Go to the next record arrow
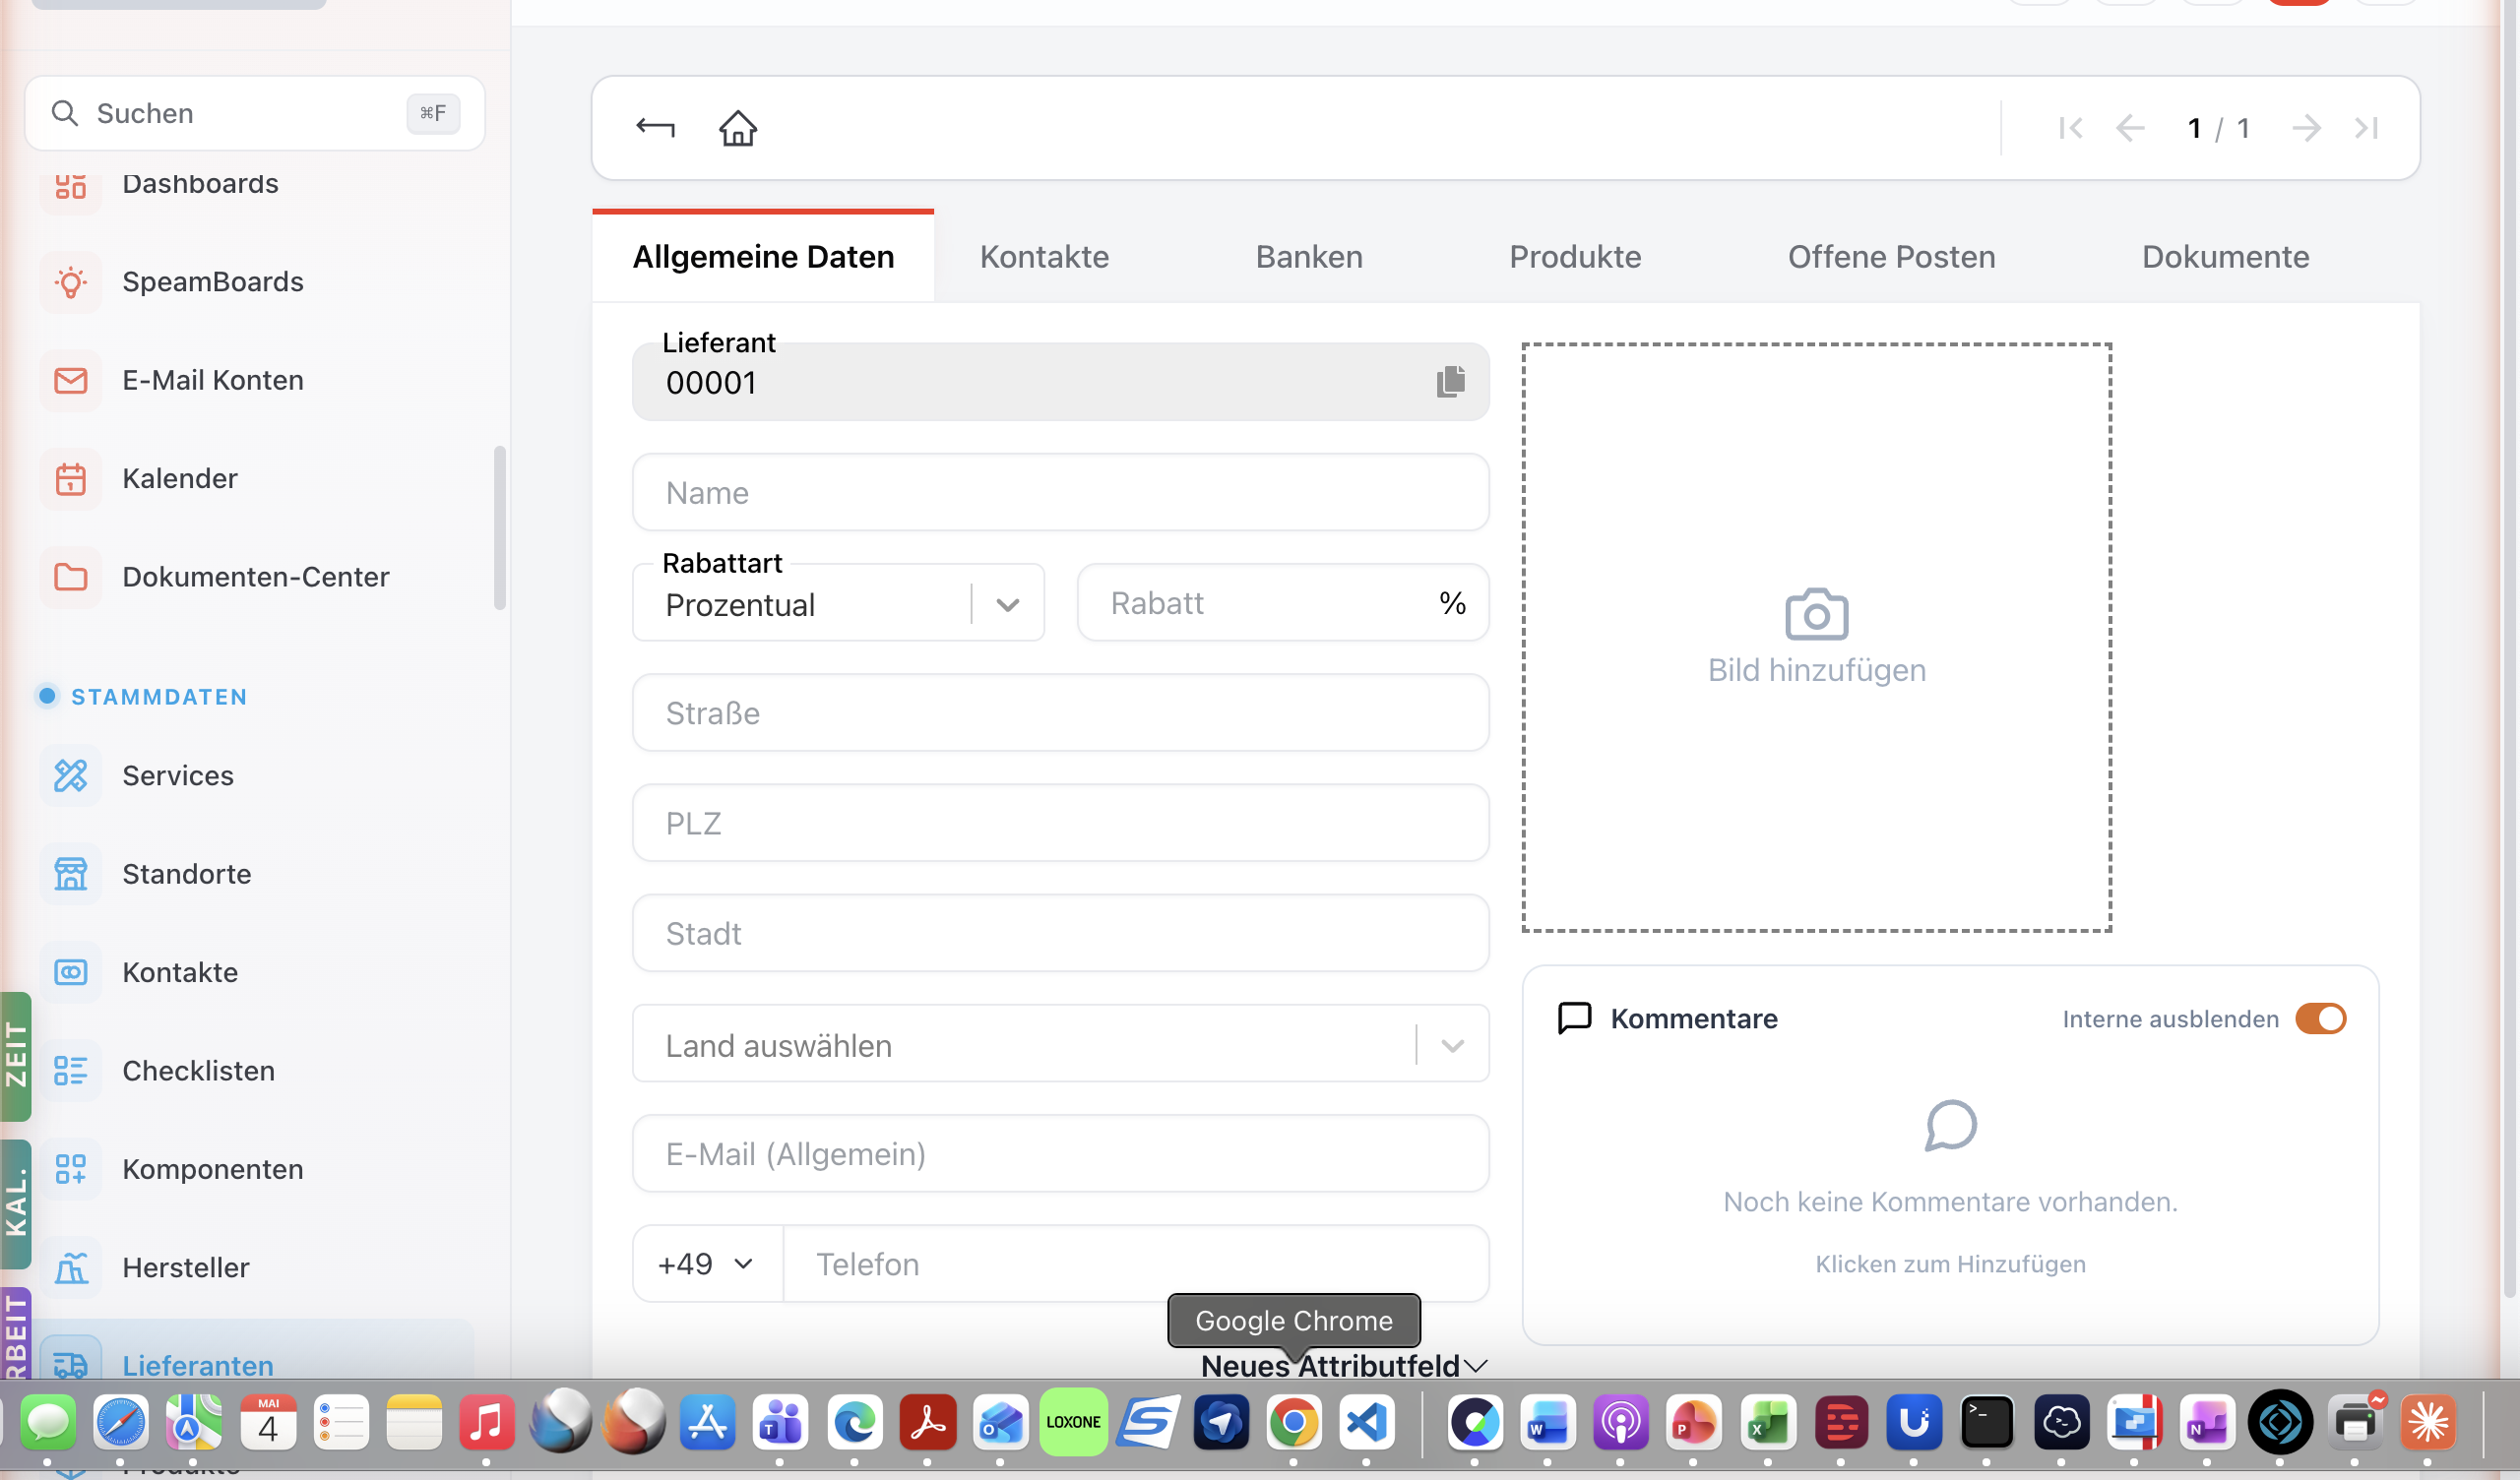This screenshot has height=1480, width=2520. (x=2306, y=128)
